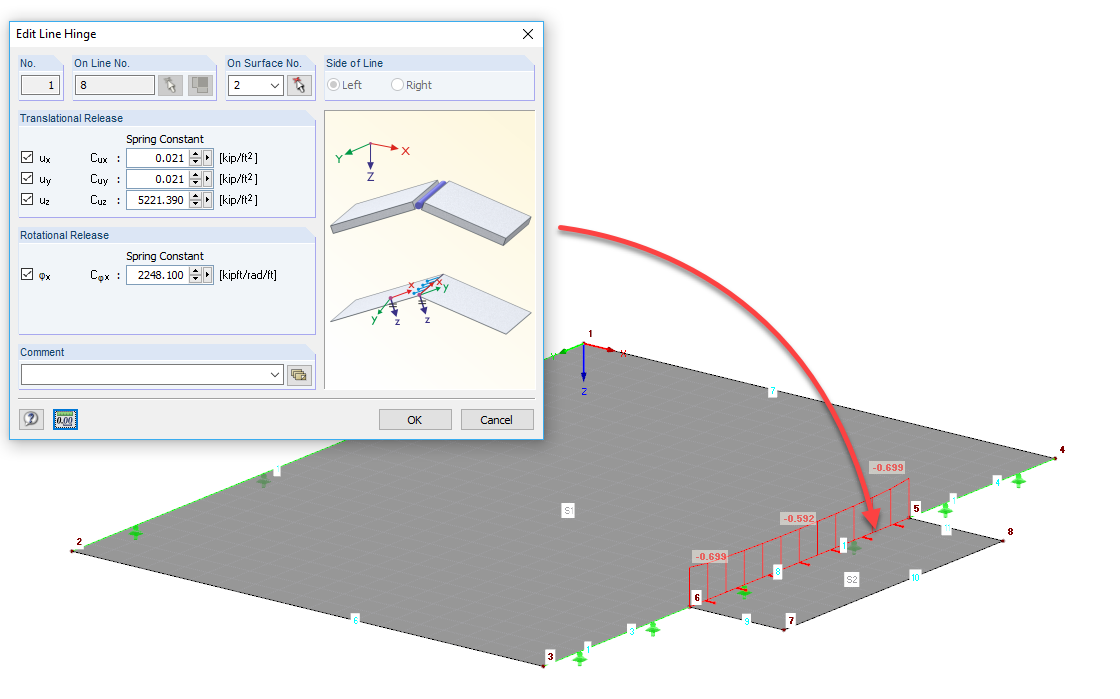1120x699 pixels.
Task: Increment the Cuz spring constant stepper
Action: click(x=195, y=195)
